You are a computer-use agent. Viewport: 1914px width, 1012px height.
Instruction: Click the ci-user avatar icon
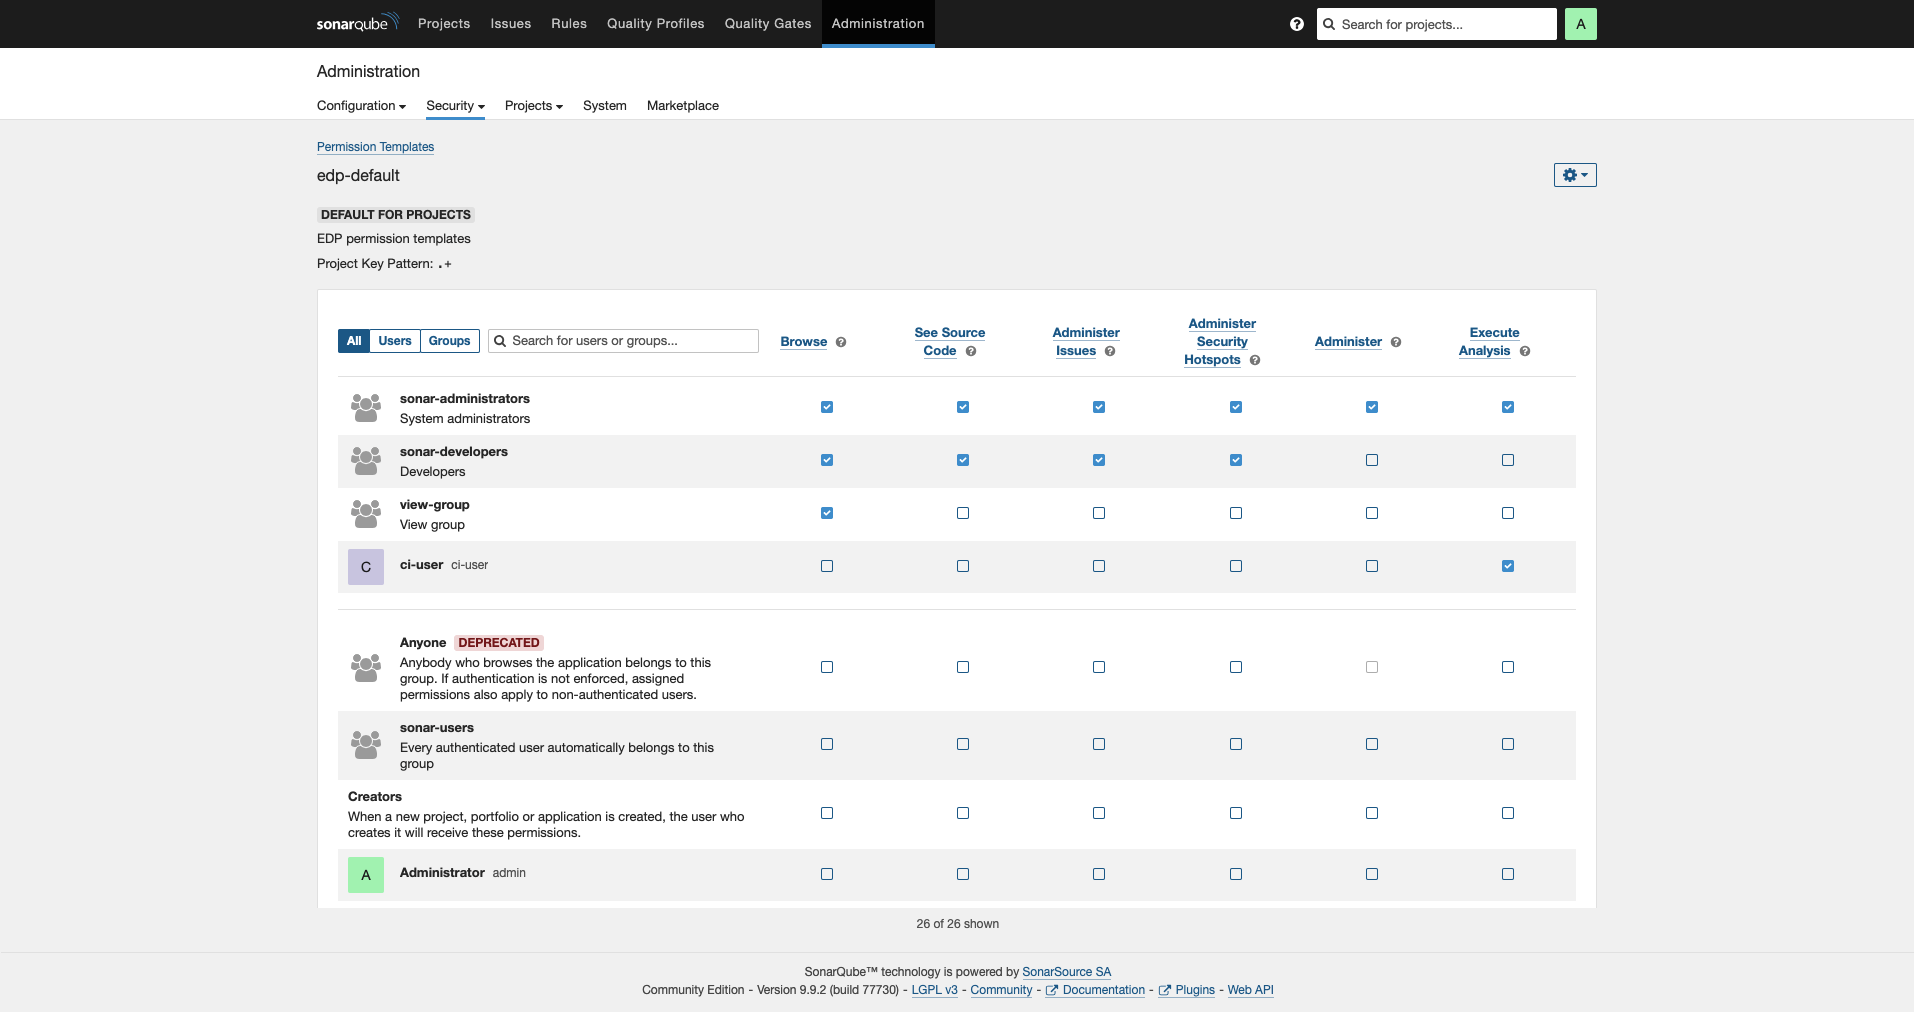point(365,567)
